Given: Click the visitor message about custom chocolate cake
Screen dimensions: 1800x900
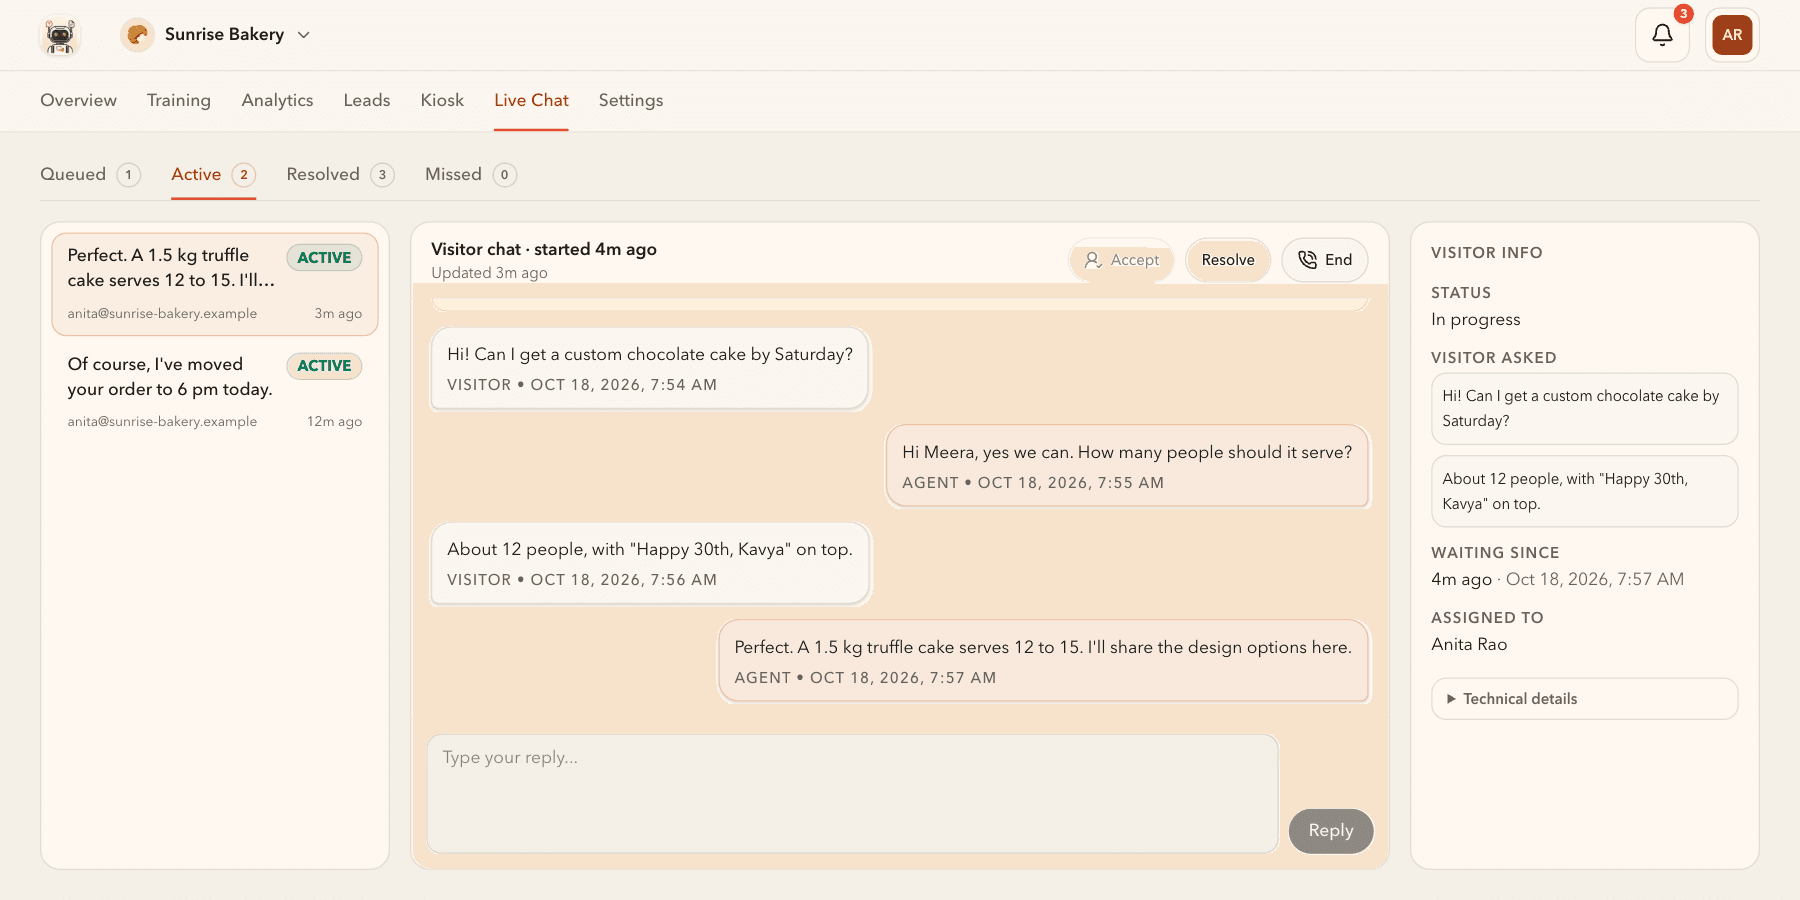Looking at the screenshot, I should [650, 369].
